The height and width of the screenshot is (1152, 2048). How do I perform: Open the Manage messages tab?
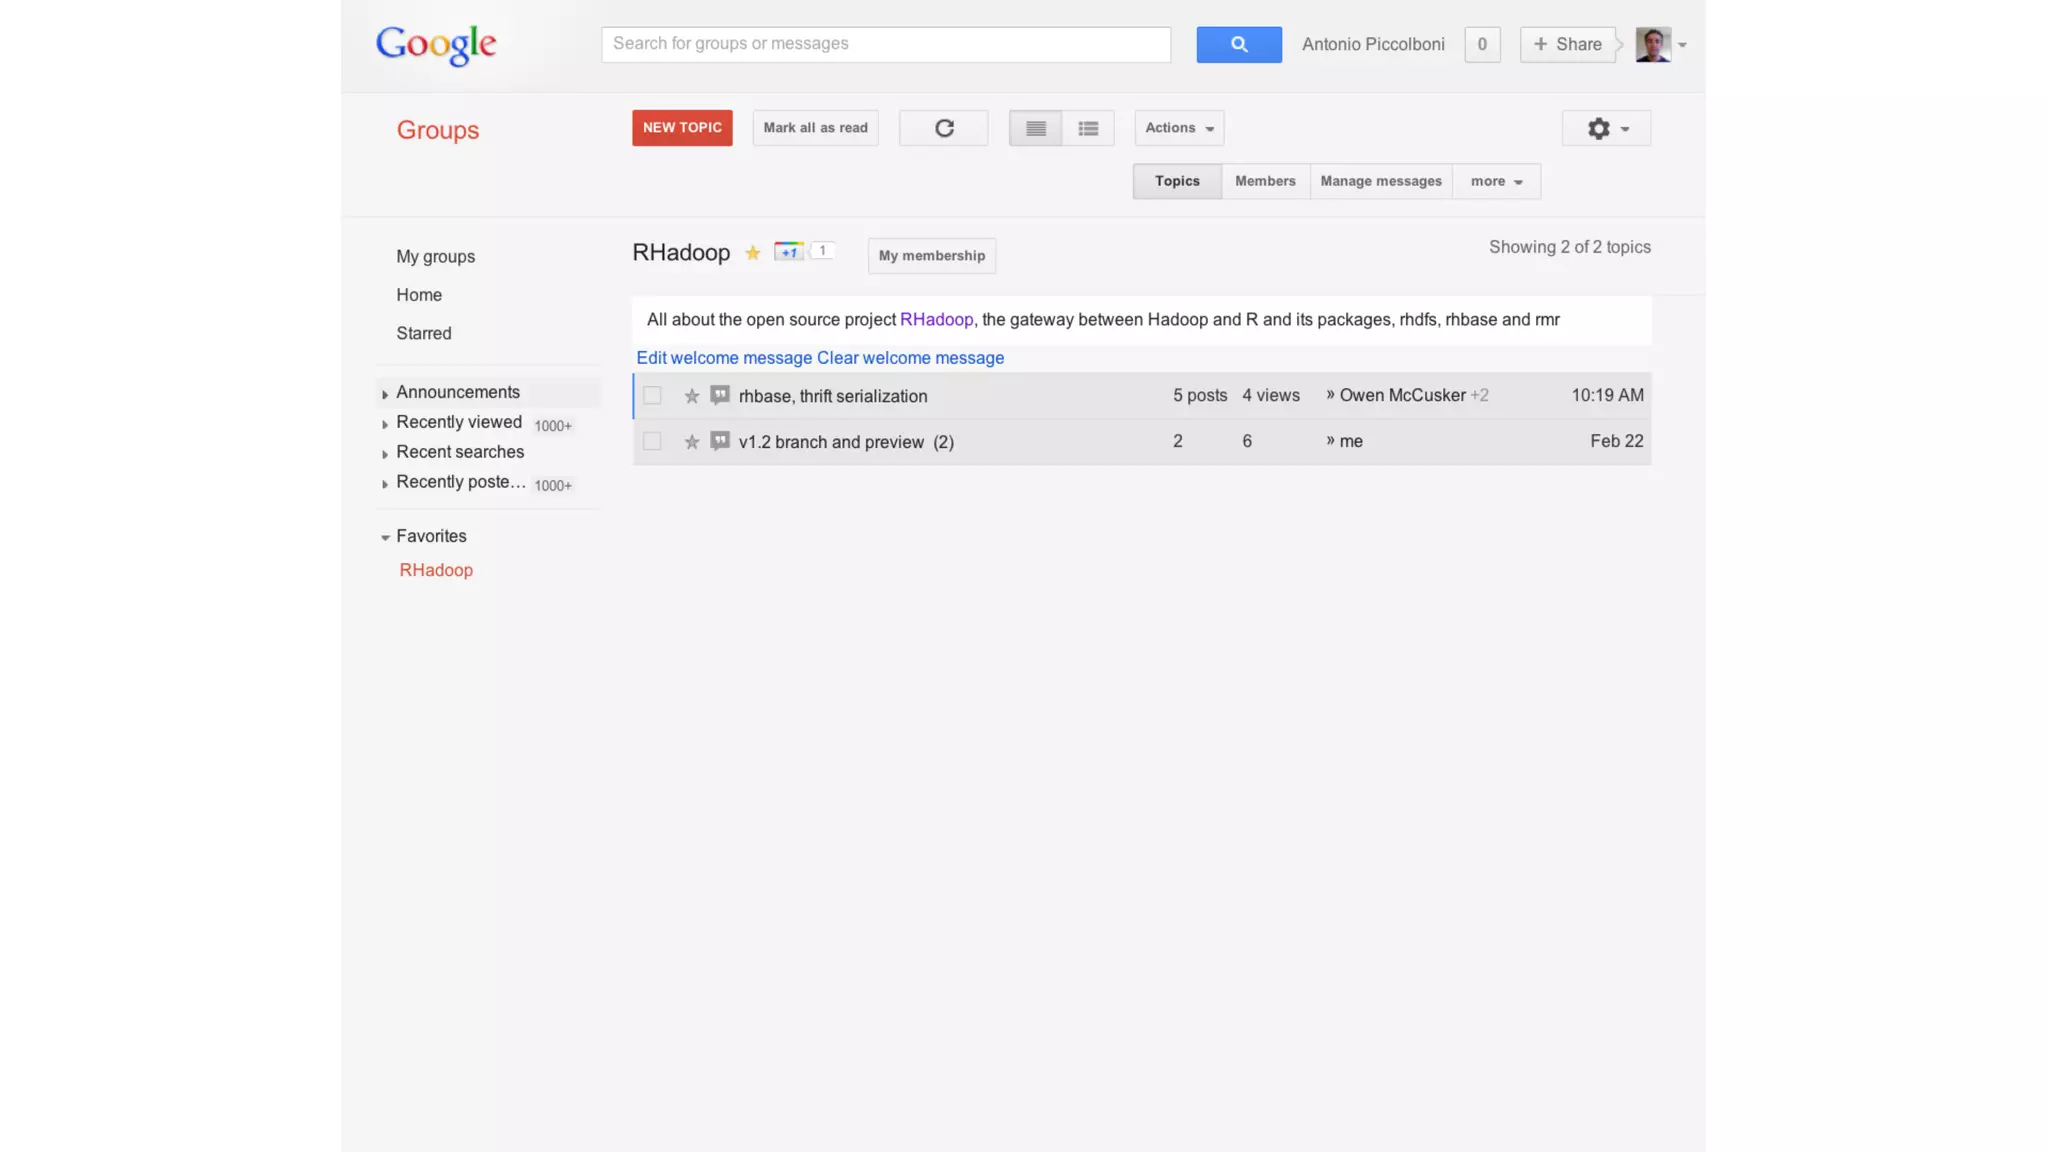click(x=1380, y=181)
